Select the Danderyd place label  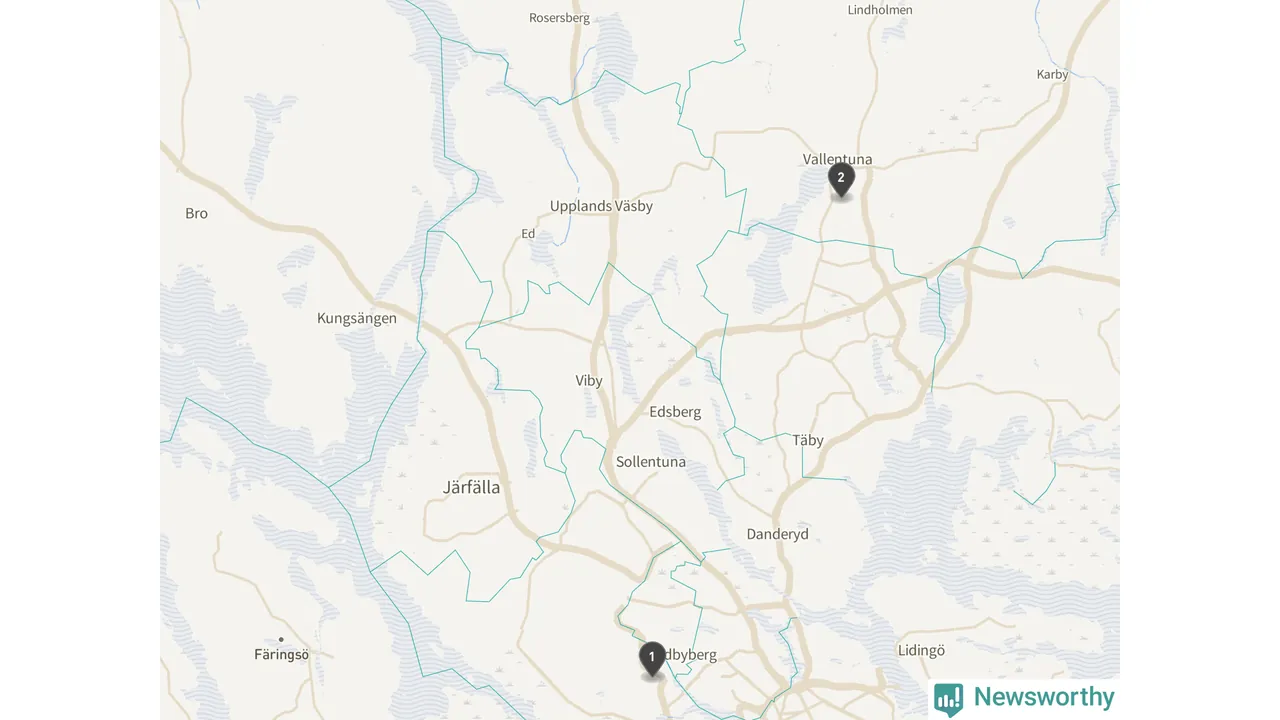(x=777, y=534)
